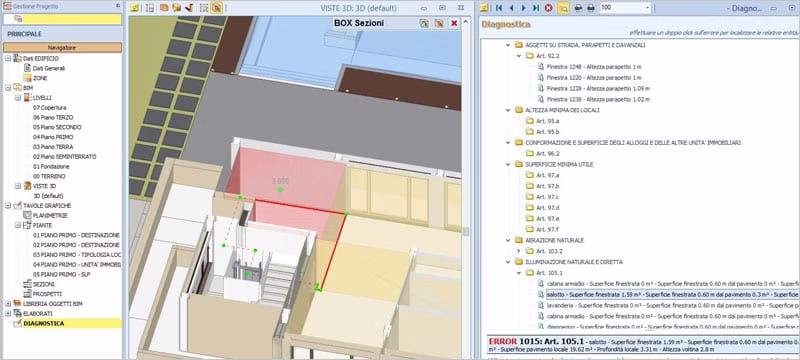Collapse AGGETTI SU STRADA, PARAPETTI E DAVANZALI group
Viewport: 800px width, 360px height.
[x=508, y=45]
